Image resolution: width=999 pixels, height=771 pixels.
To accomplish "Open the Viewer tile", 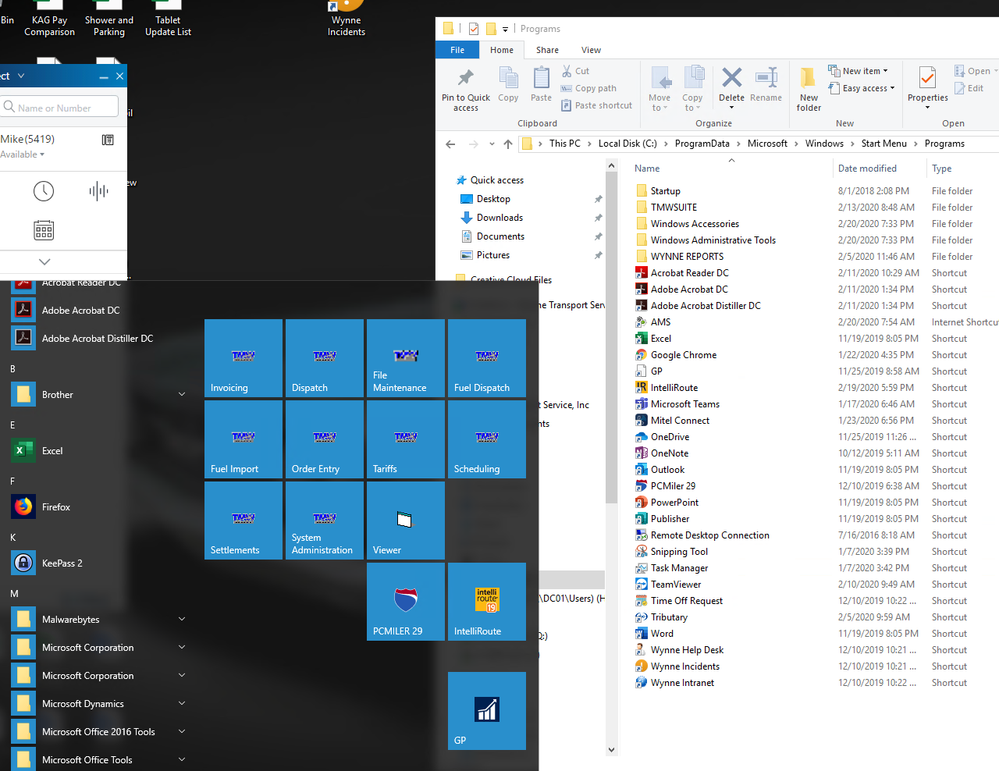I will [x=406, y=521].
